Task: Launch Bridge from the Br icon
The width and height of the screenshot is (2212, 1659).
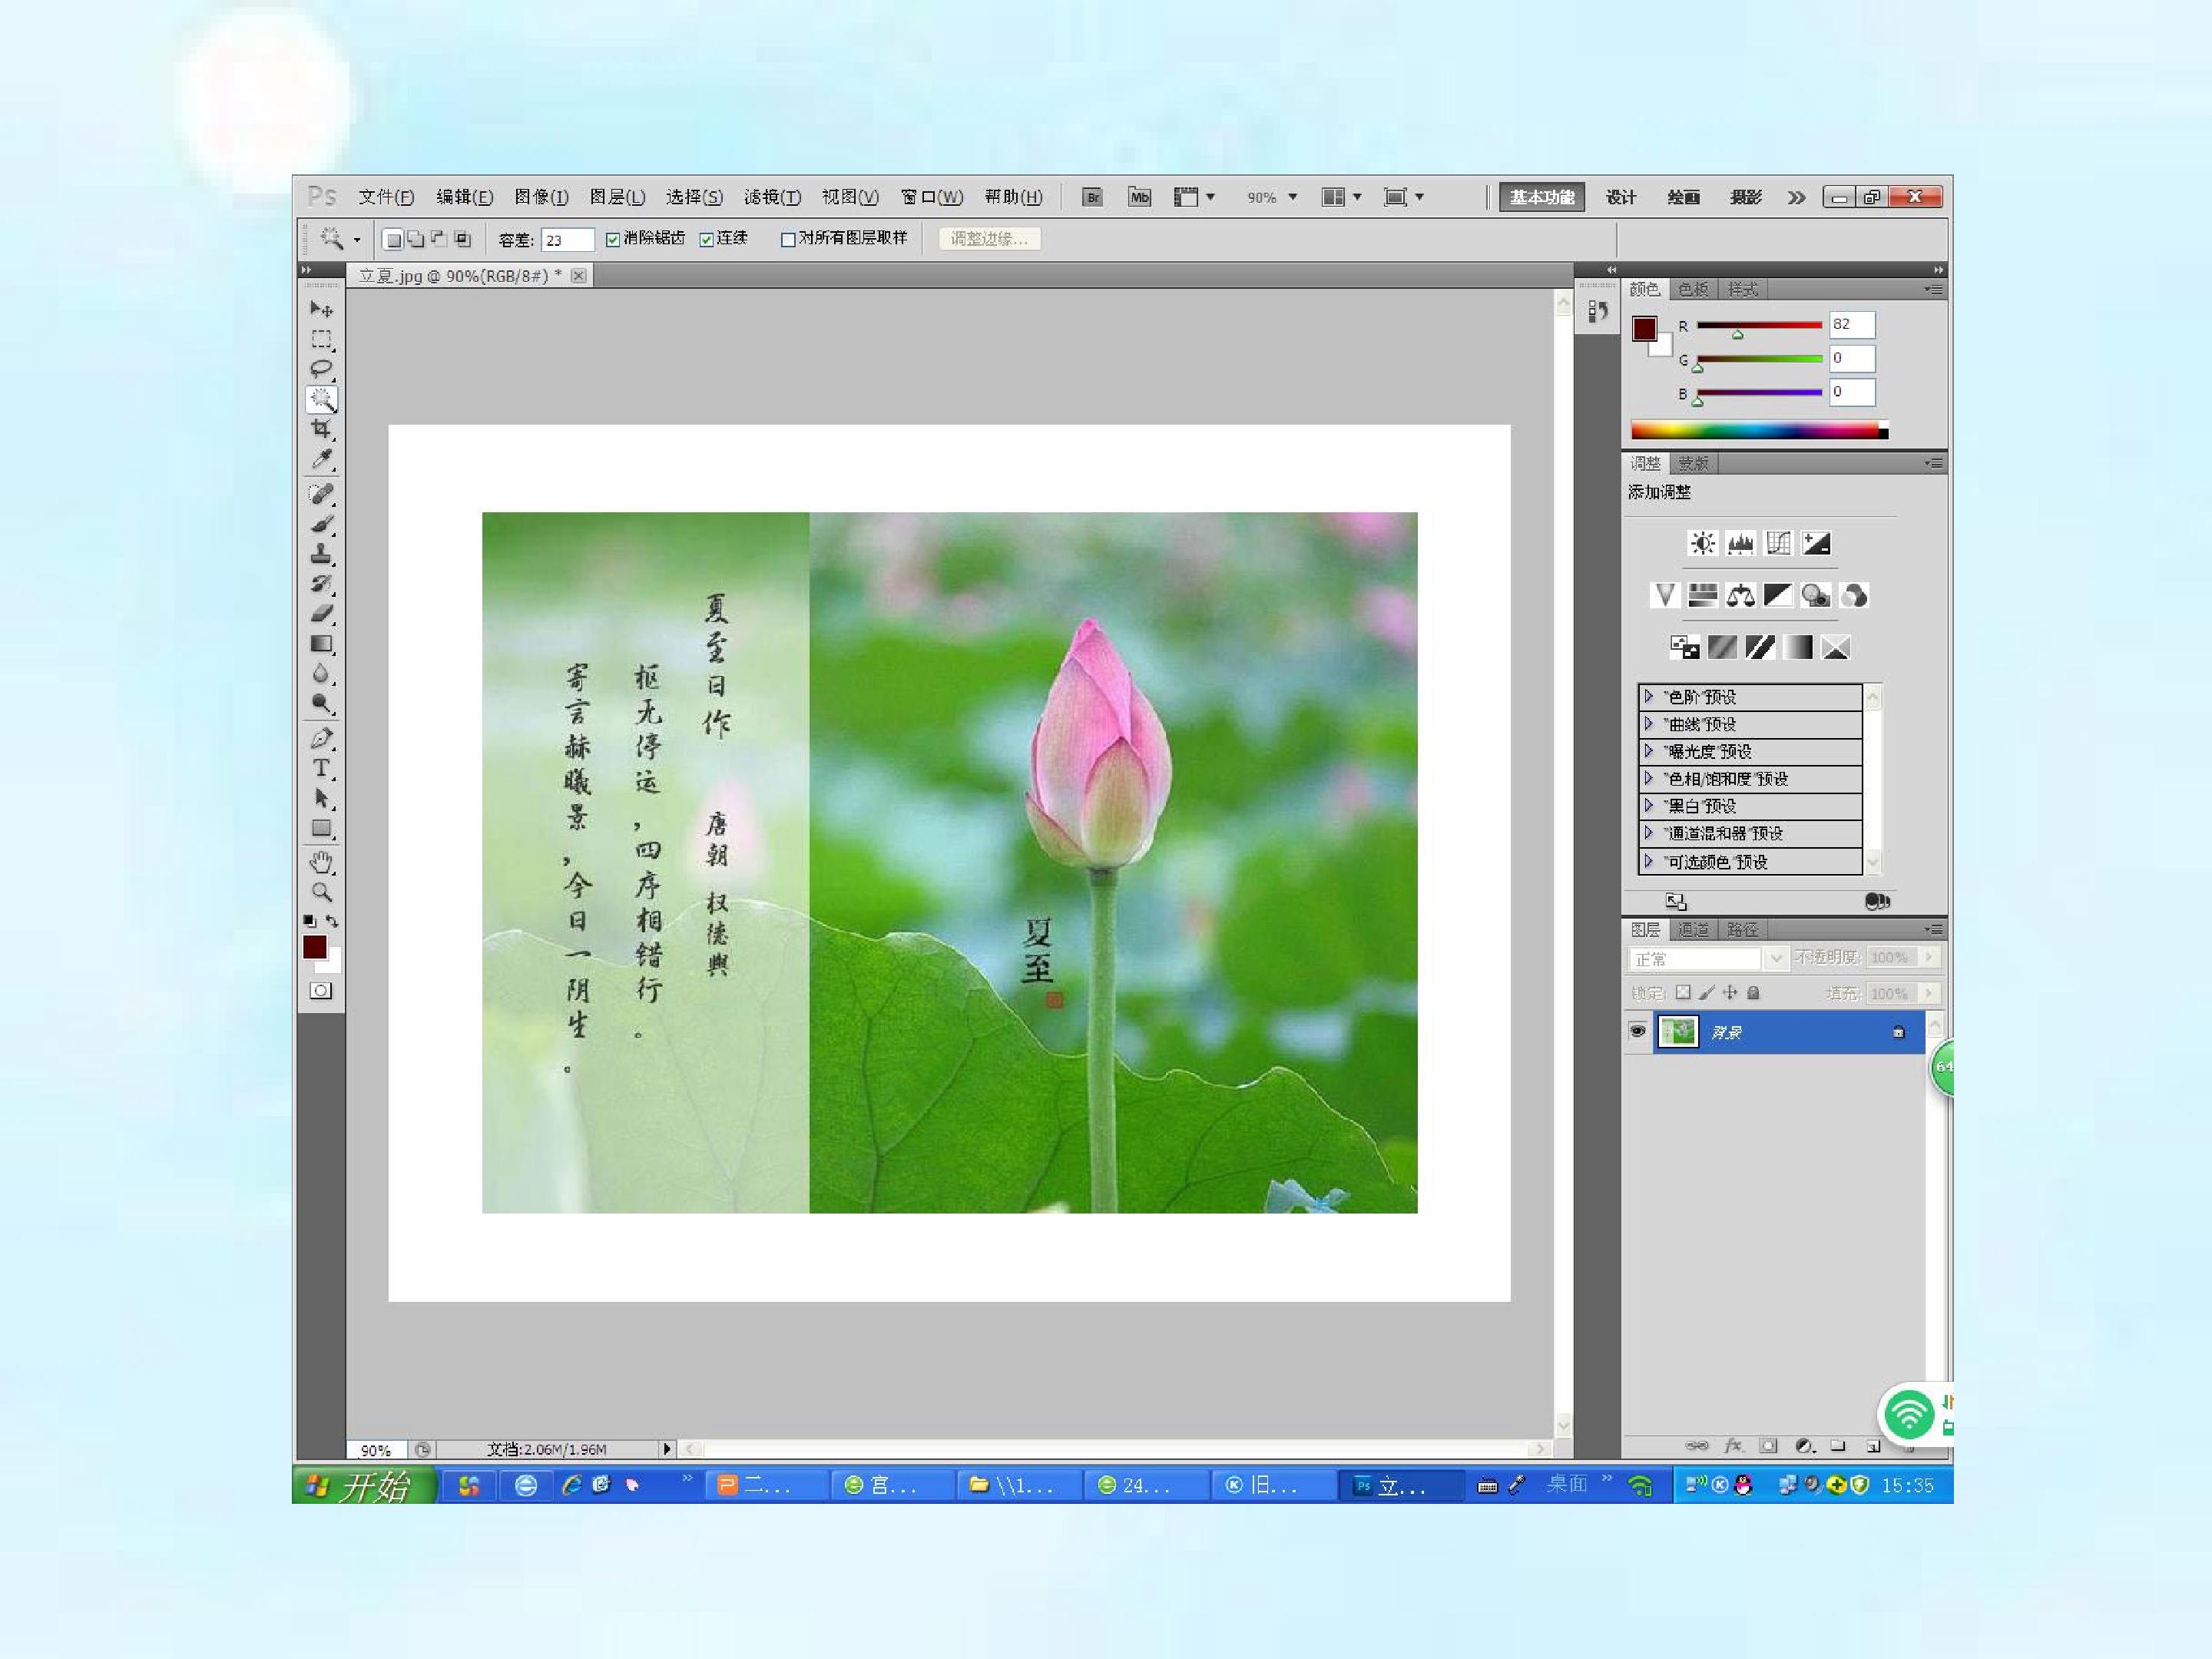Action: pyautogui.click(x=1092, y=197)
